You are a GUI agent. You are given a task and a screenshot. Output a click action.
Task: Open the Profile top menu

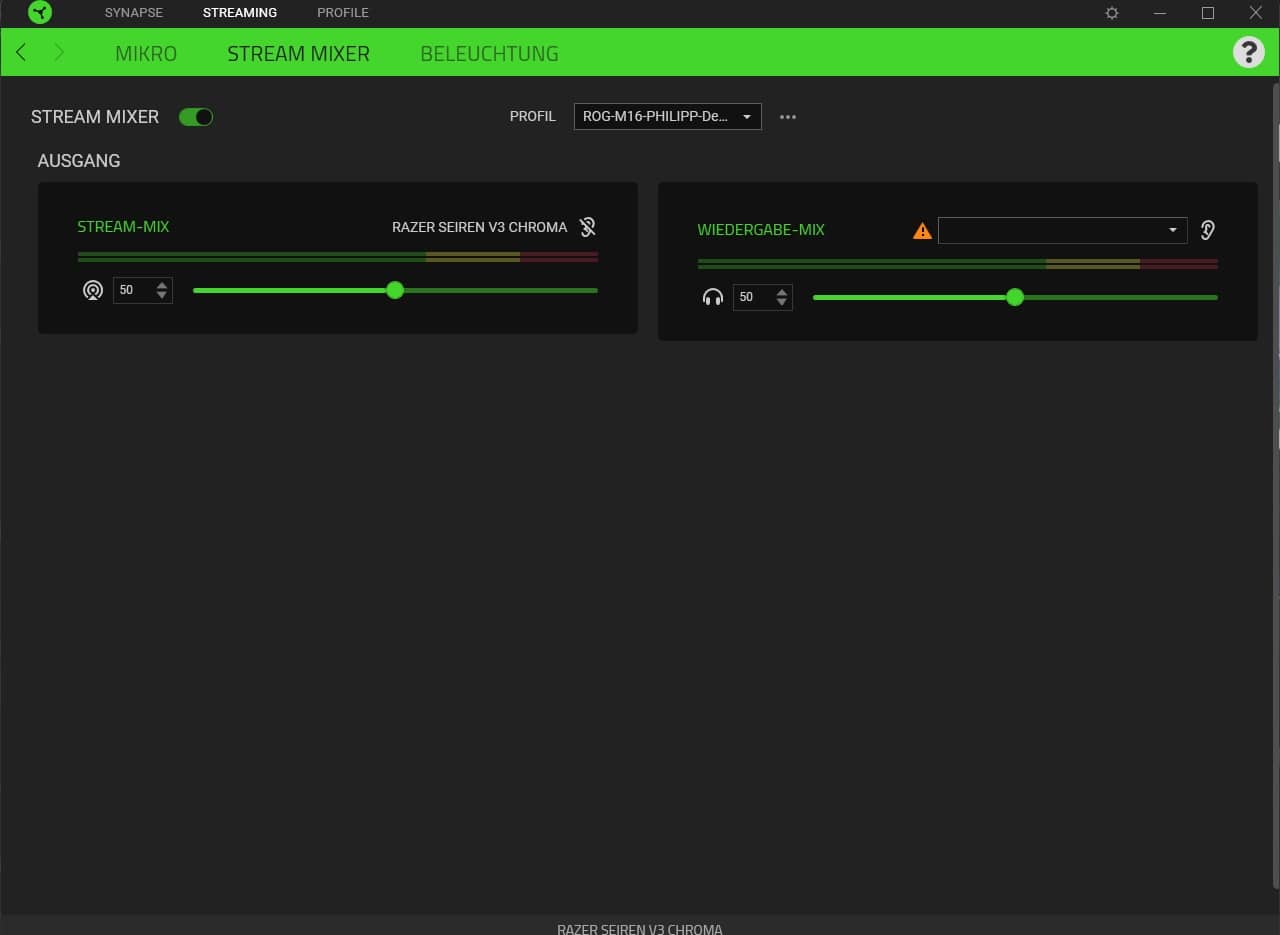pyautogui.click(x=343, y=13)
